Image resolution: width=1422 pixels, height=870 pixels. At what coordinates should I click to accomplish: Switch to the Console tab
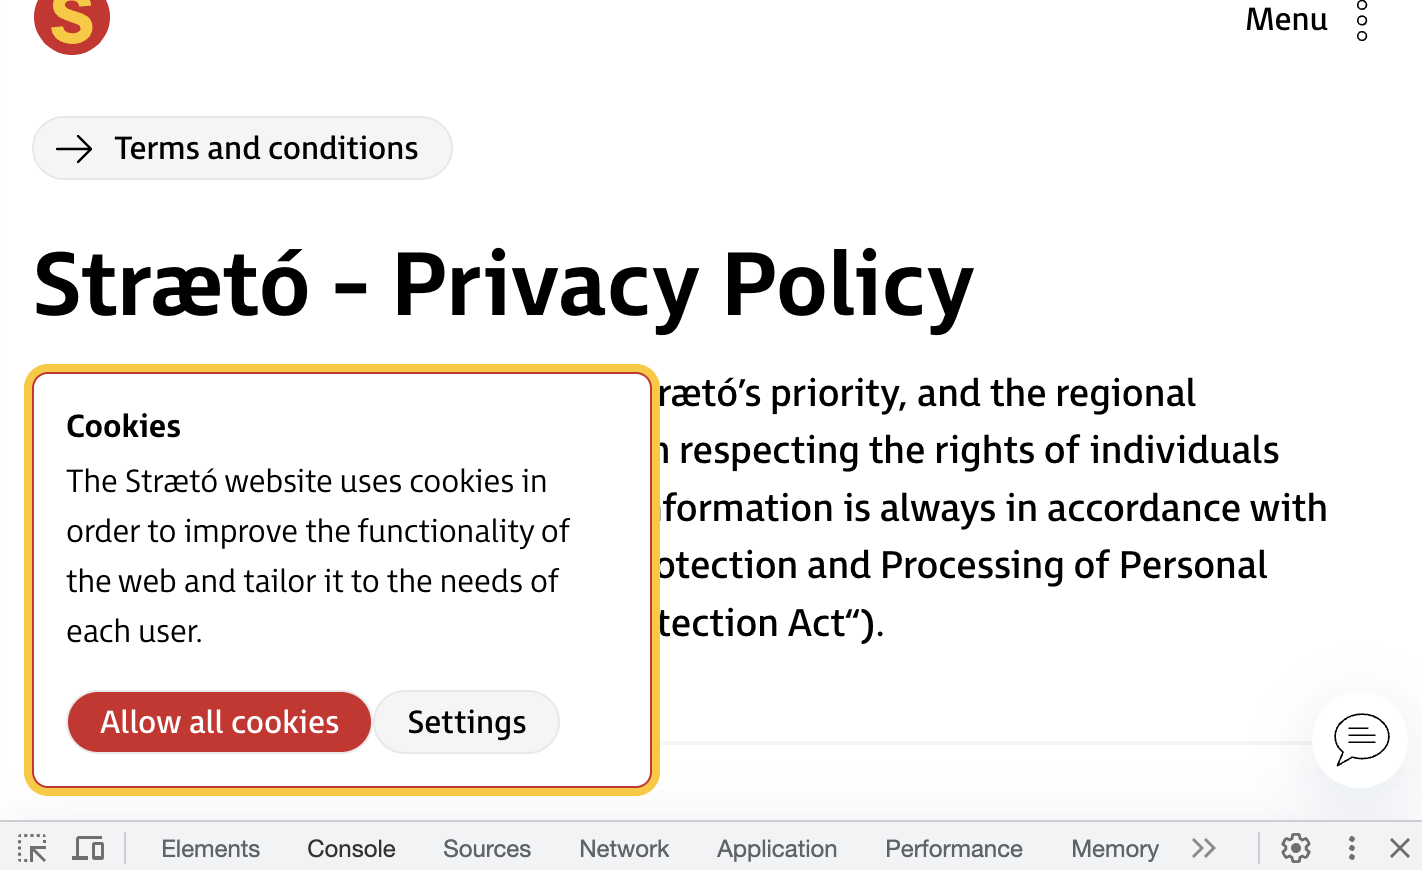click(x=350, y=848)
